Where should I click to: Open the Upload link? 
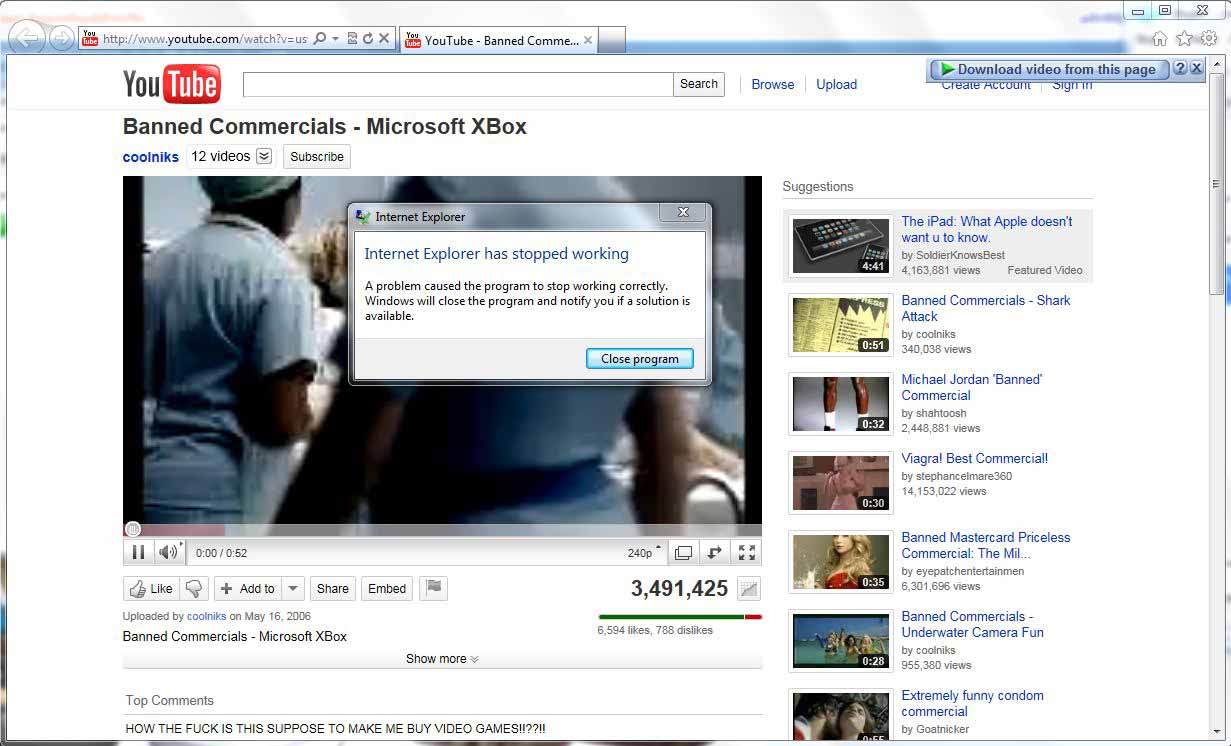point(836,85)
